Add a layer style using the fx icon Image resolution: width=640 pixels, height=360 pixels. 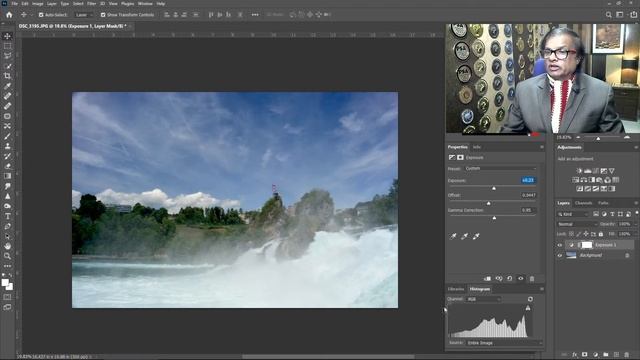pos(575,355)
